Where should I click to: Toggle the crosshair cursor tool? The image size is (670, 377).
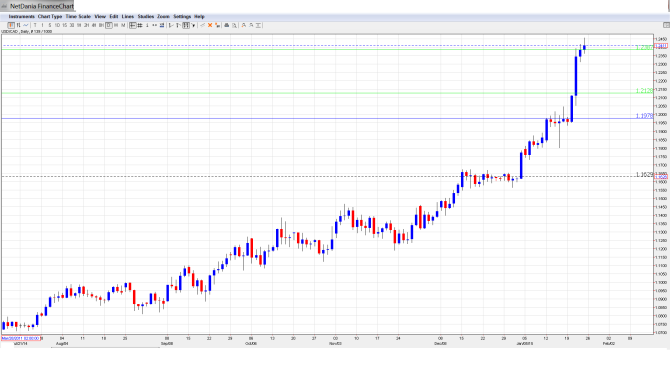(133, 26)
